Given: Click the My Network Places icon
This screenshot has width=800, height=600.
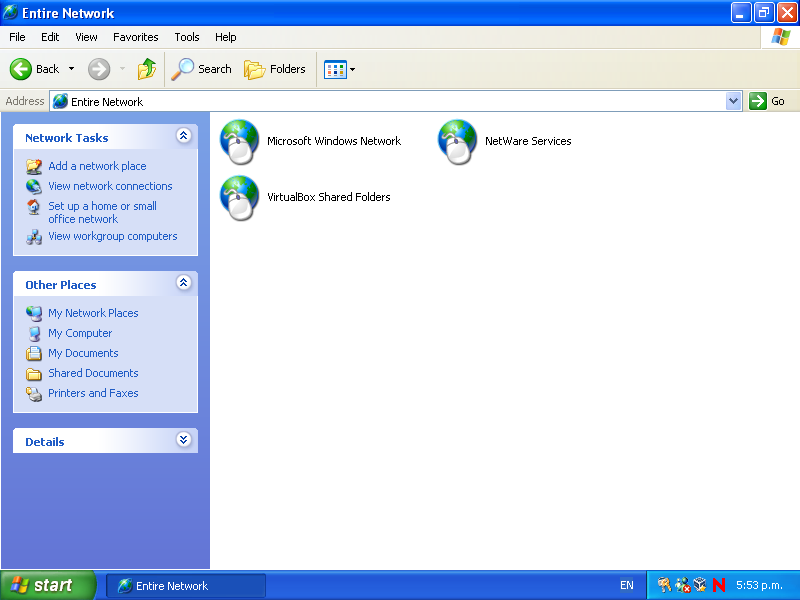Looking at the screenshot, I should 34,313.
